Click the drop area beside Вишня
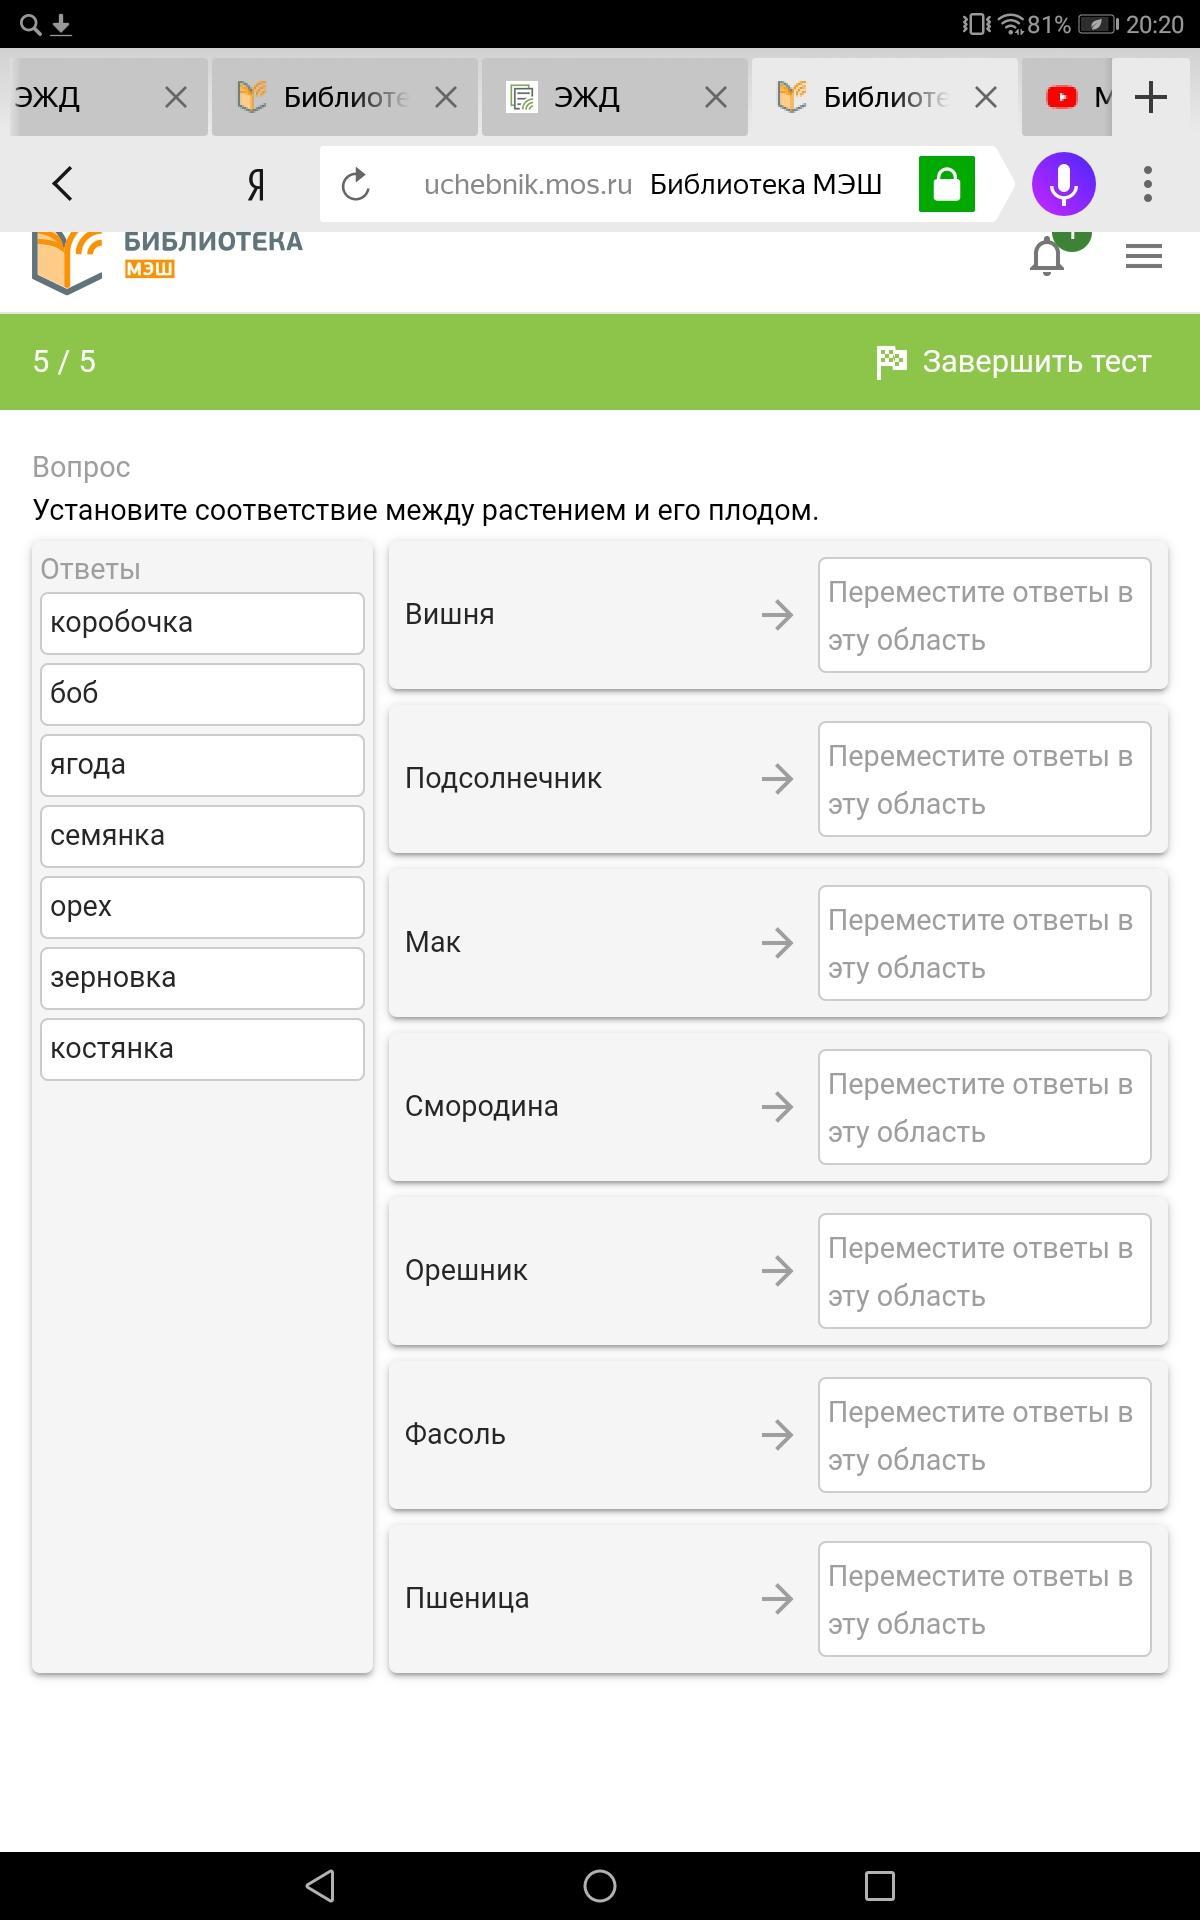 point(984,615)
